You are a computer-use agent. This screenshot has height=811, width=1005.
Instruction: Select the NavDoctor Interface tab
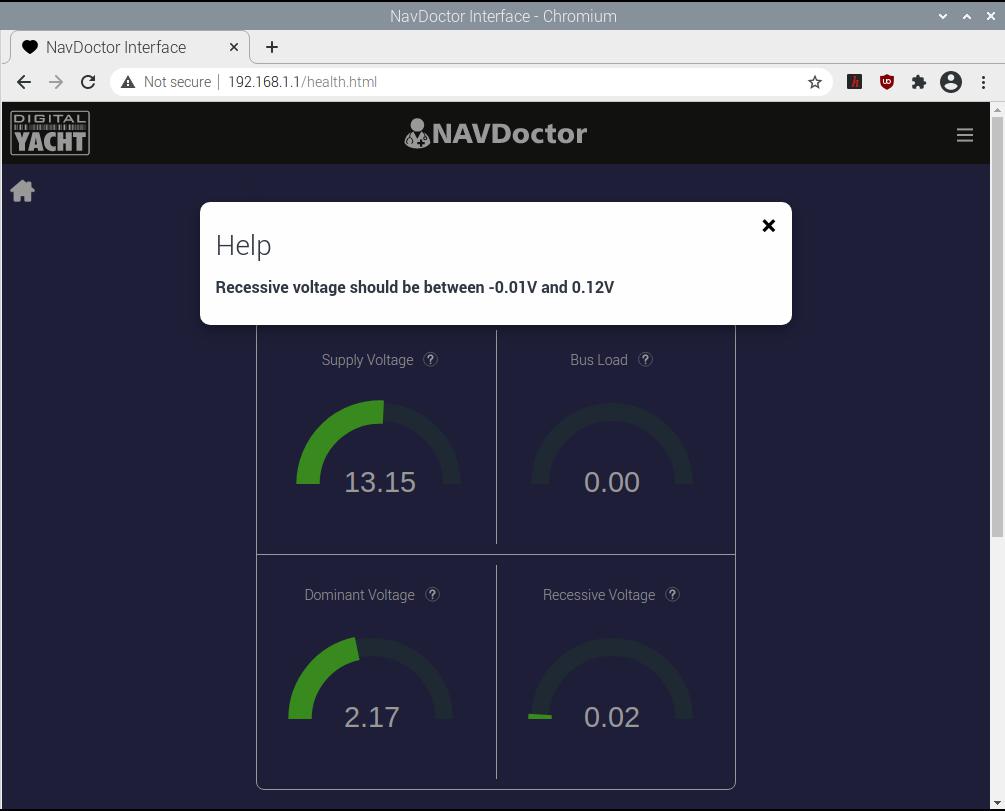(x=115, y=47)
